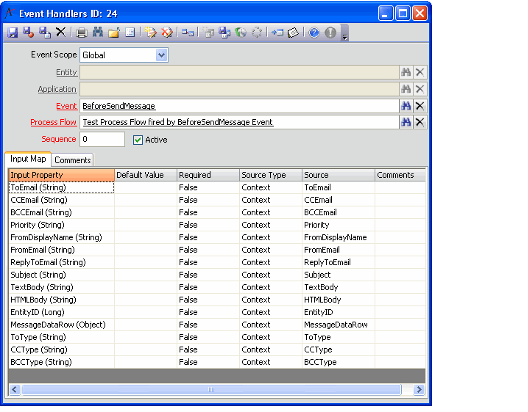The image size is (528, 412).
Task: Click the Event label link
Action: (66, 106)
